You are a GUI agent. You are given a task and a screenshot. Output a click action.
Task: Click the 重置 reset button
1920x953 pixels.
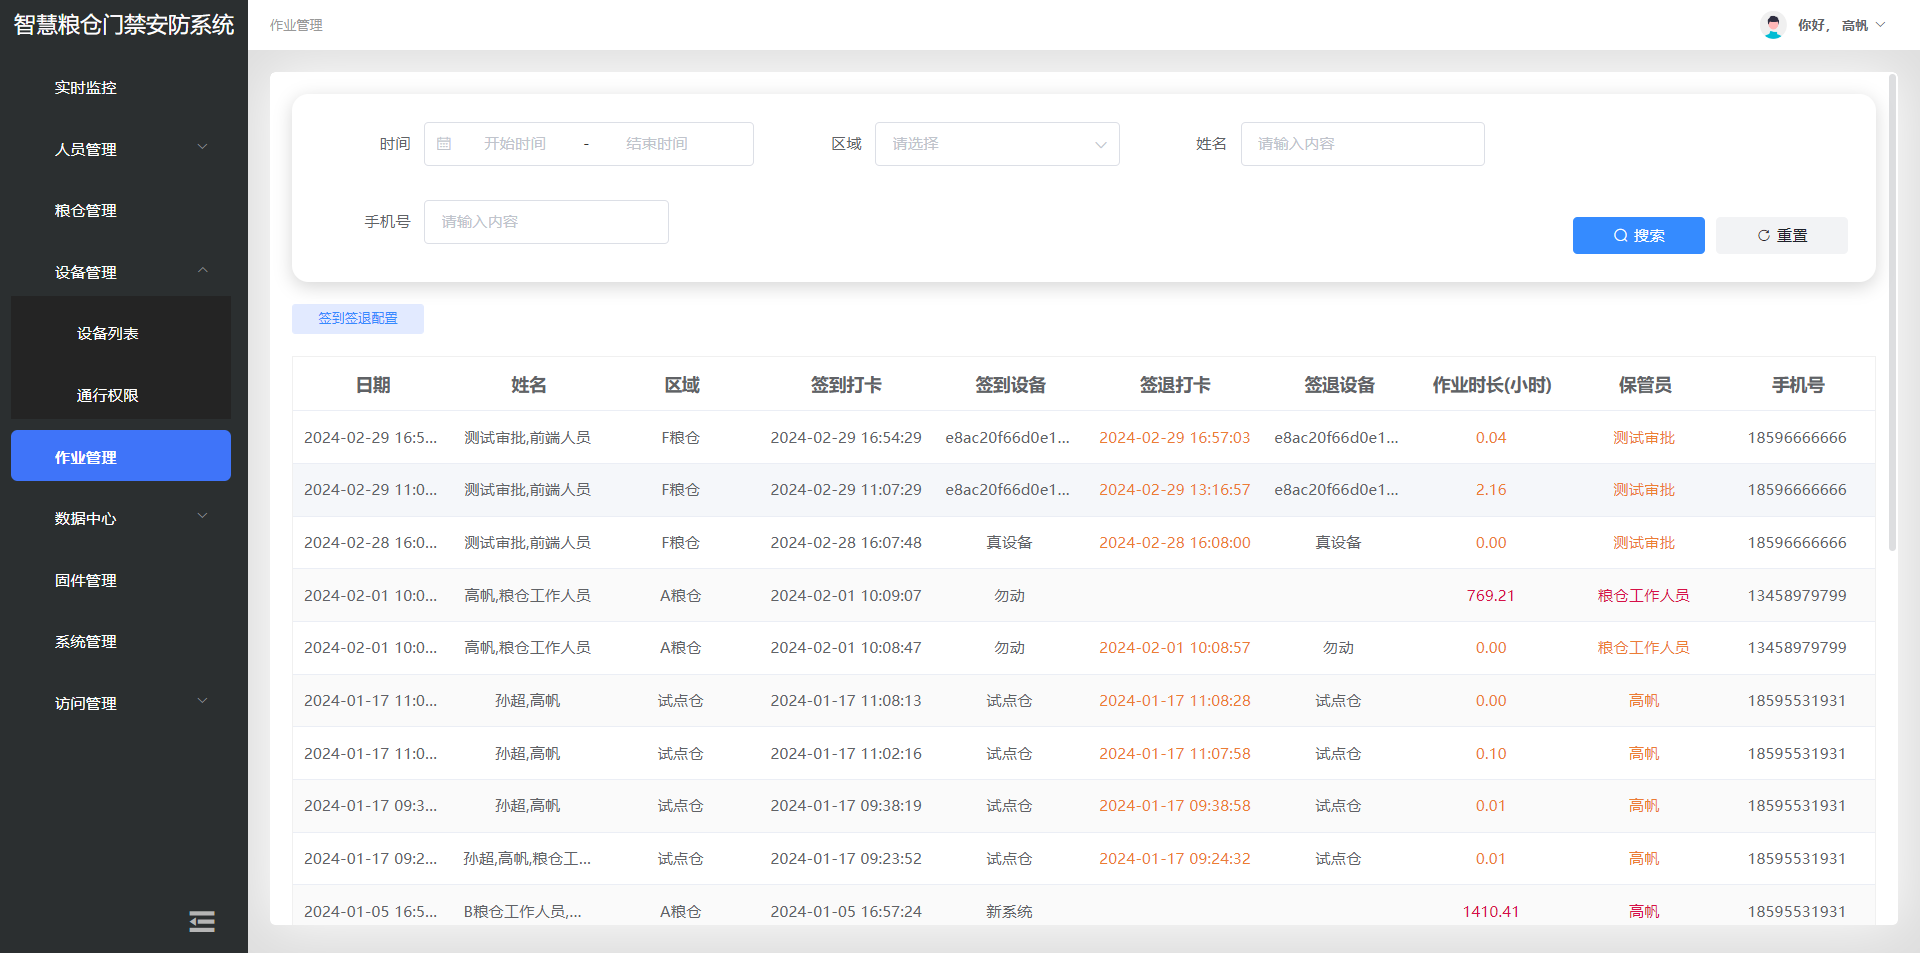(1781, 235)
